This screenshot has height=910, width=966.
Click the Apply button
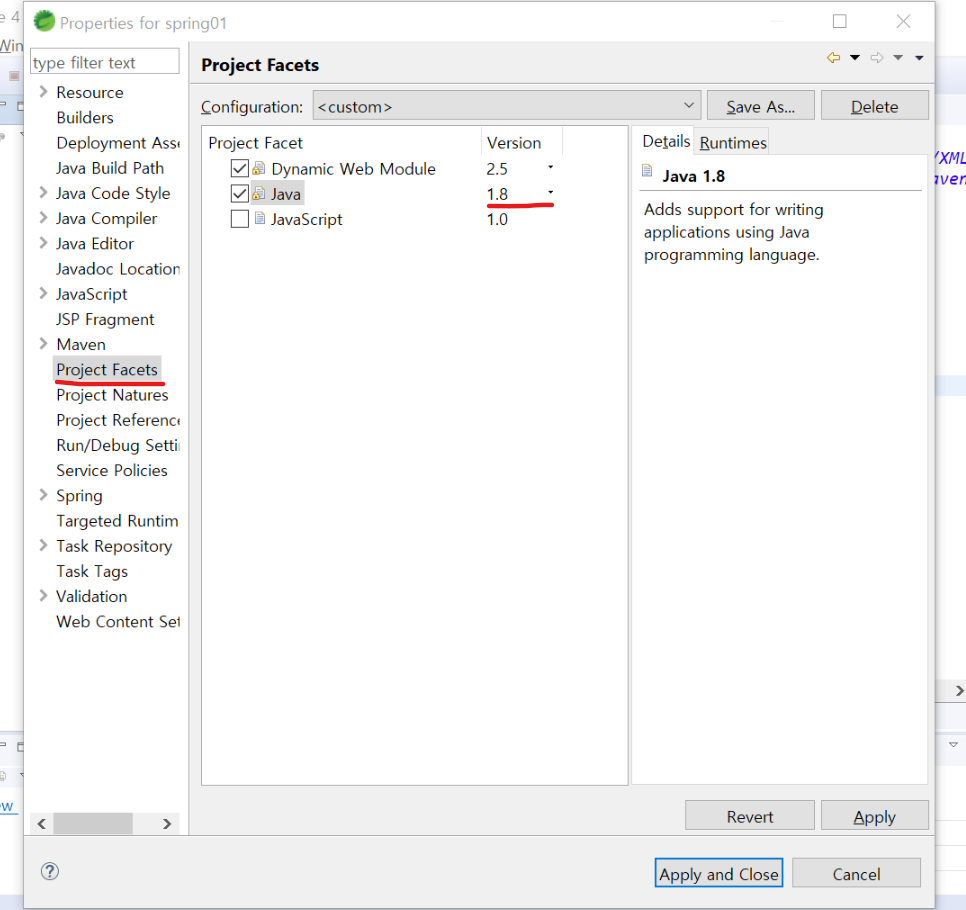pyautogui.click(x=874, y=816)
